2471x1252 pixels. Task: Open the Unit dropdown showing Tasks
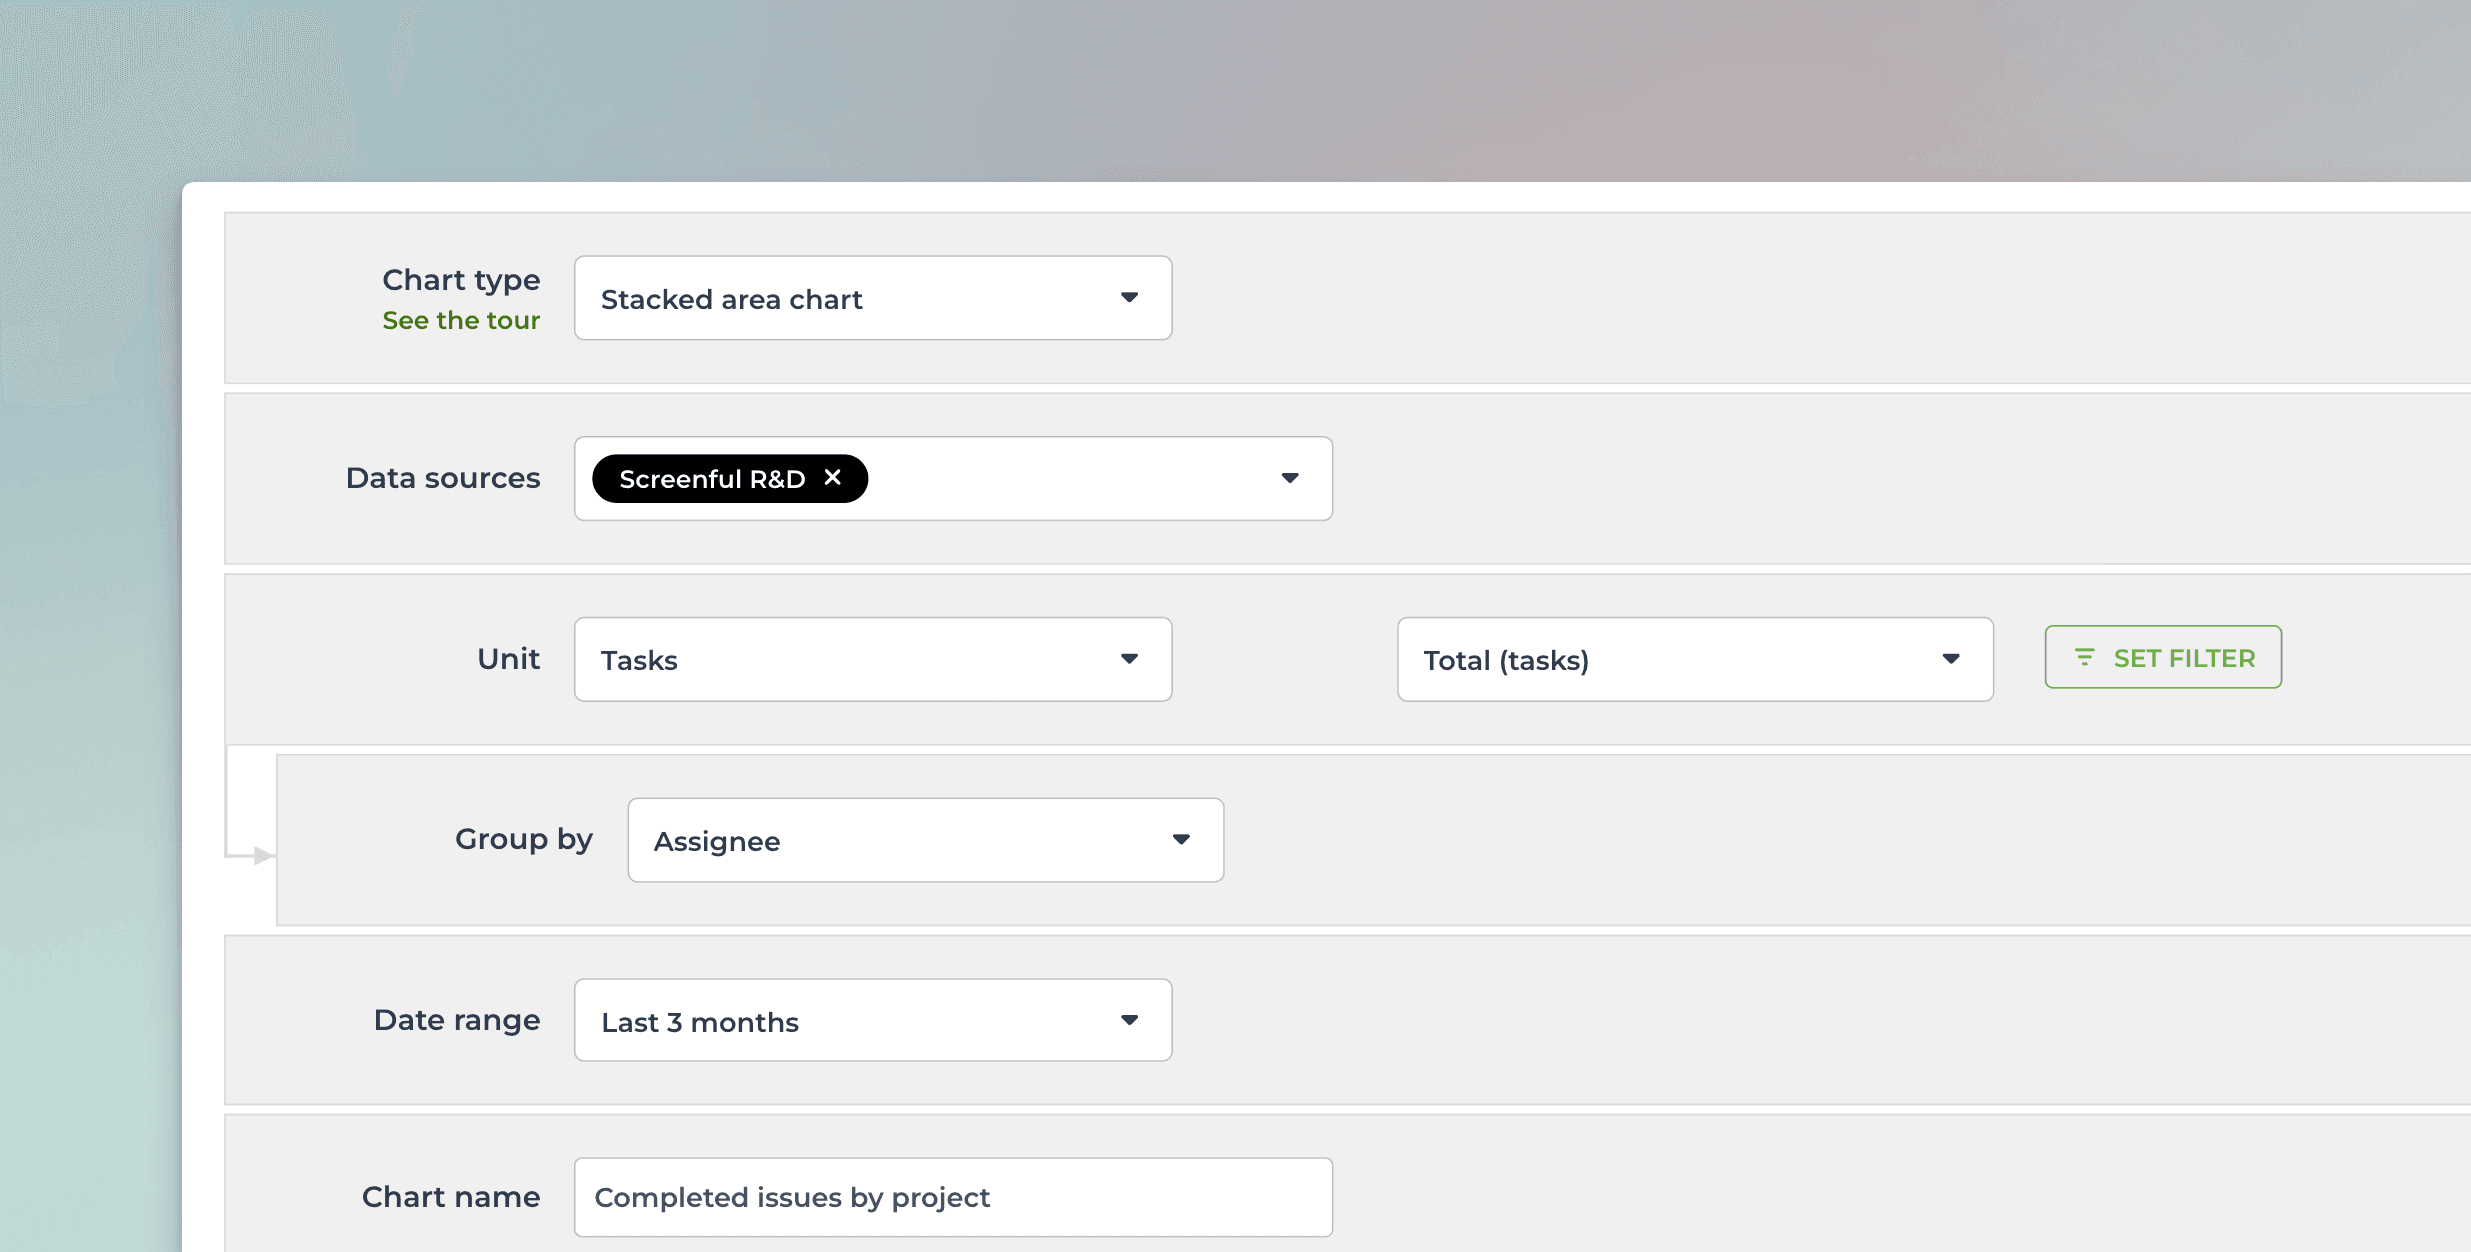tap(870, 658)
